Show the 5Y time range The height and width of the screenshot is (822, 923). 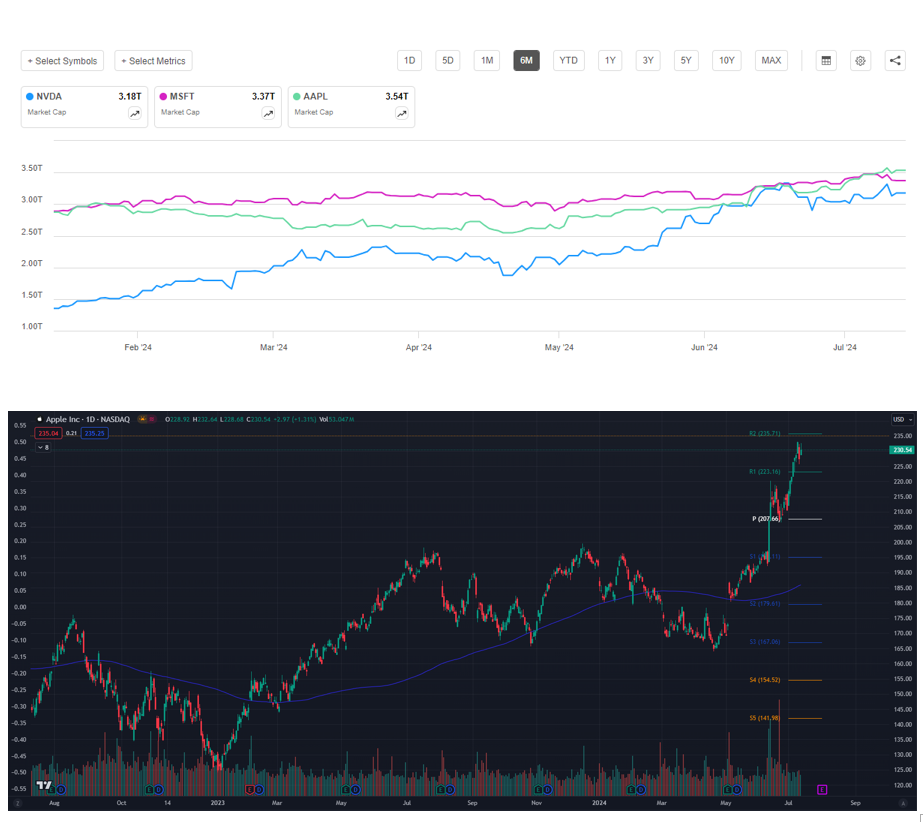[x=686, y=61]
